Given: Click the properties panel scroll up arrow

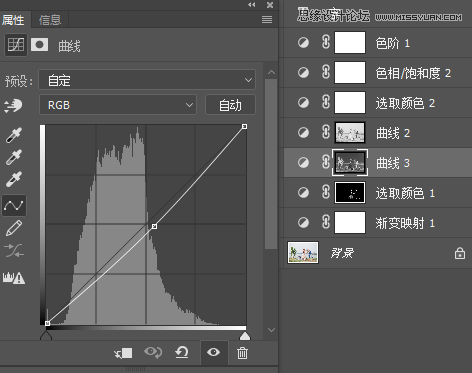Looking at the screenshot, I should click(x=271, y=72).
